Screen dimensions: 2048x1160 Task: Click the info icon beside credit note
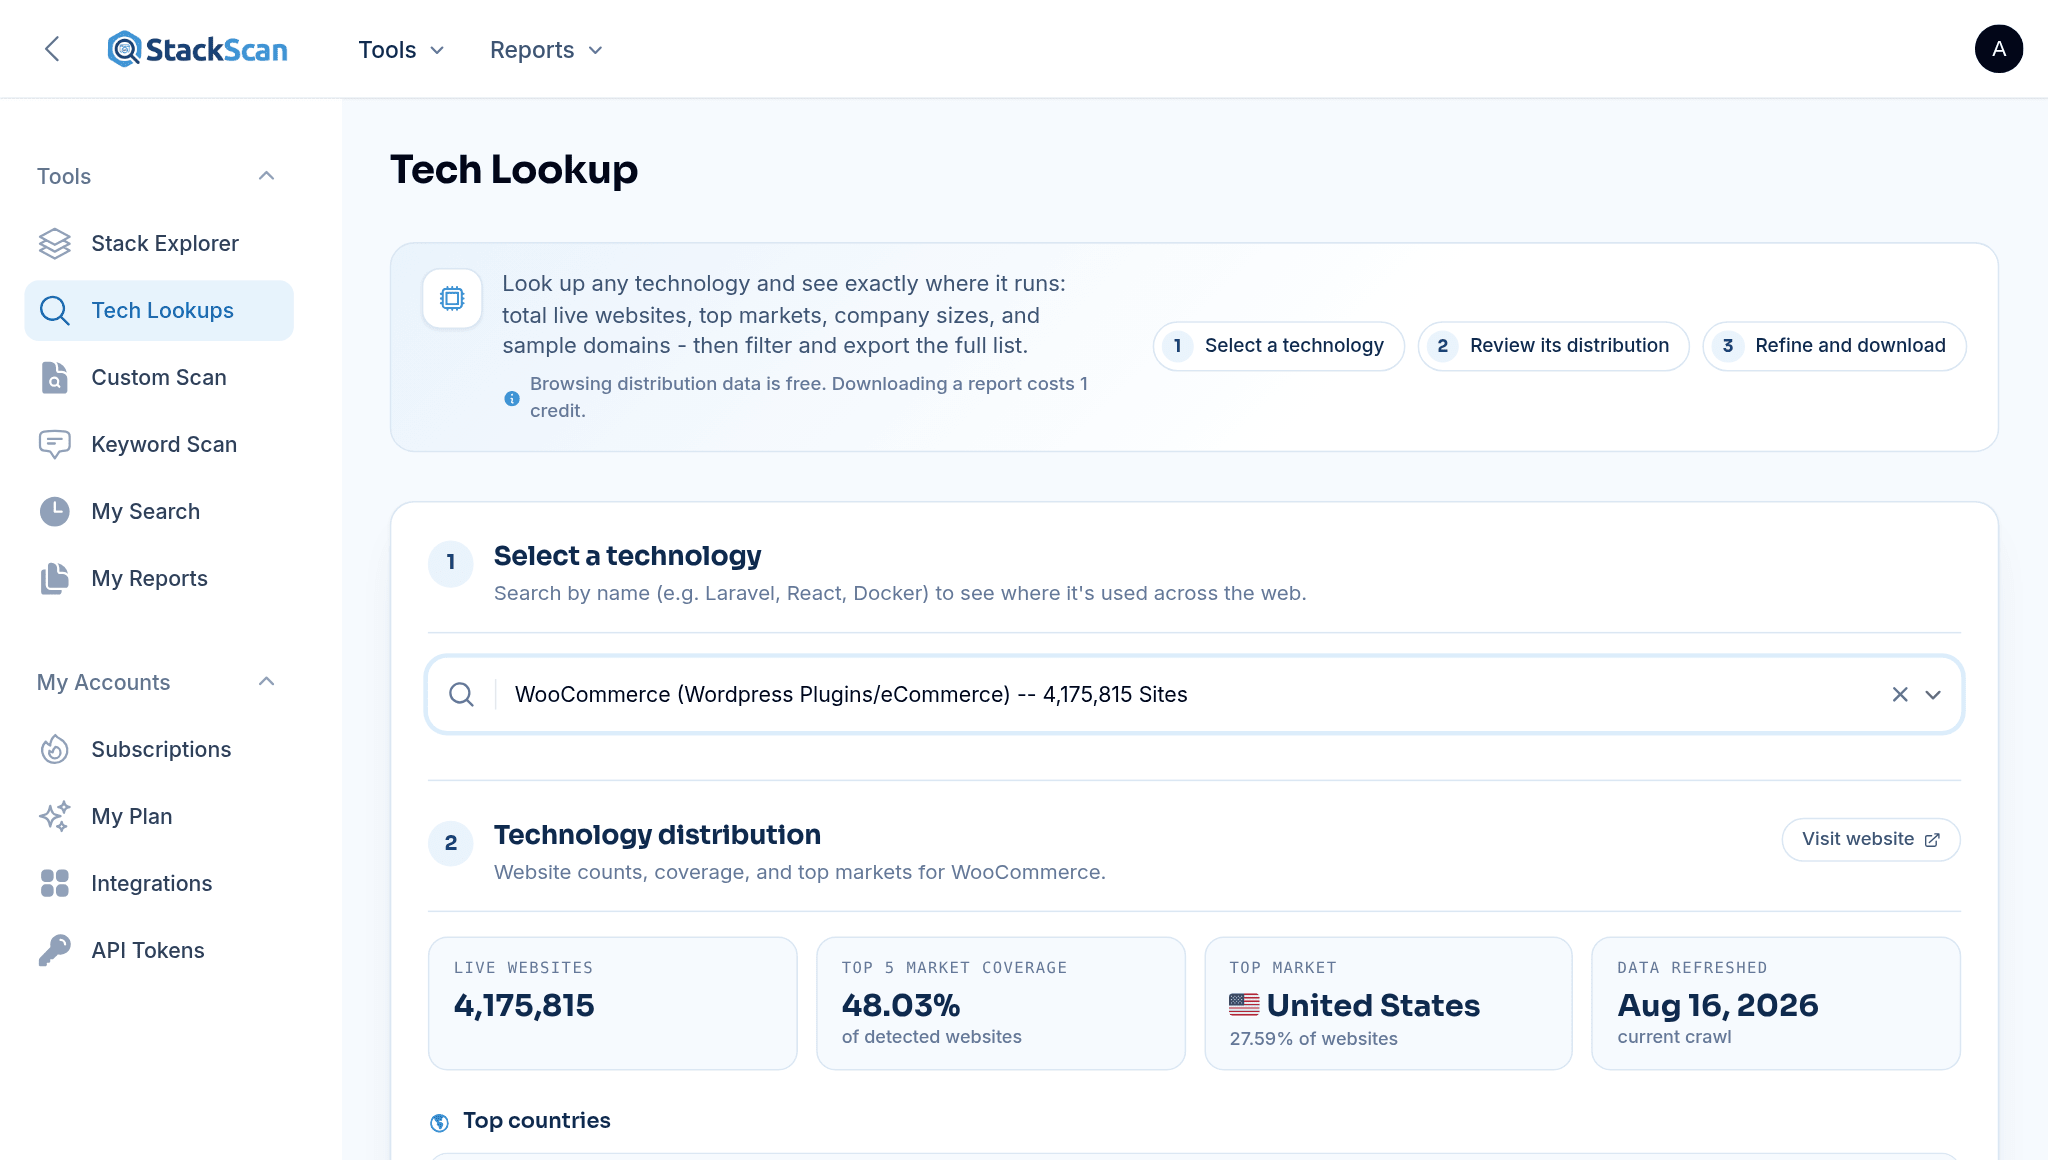(x=512, y=398)
